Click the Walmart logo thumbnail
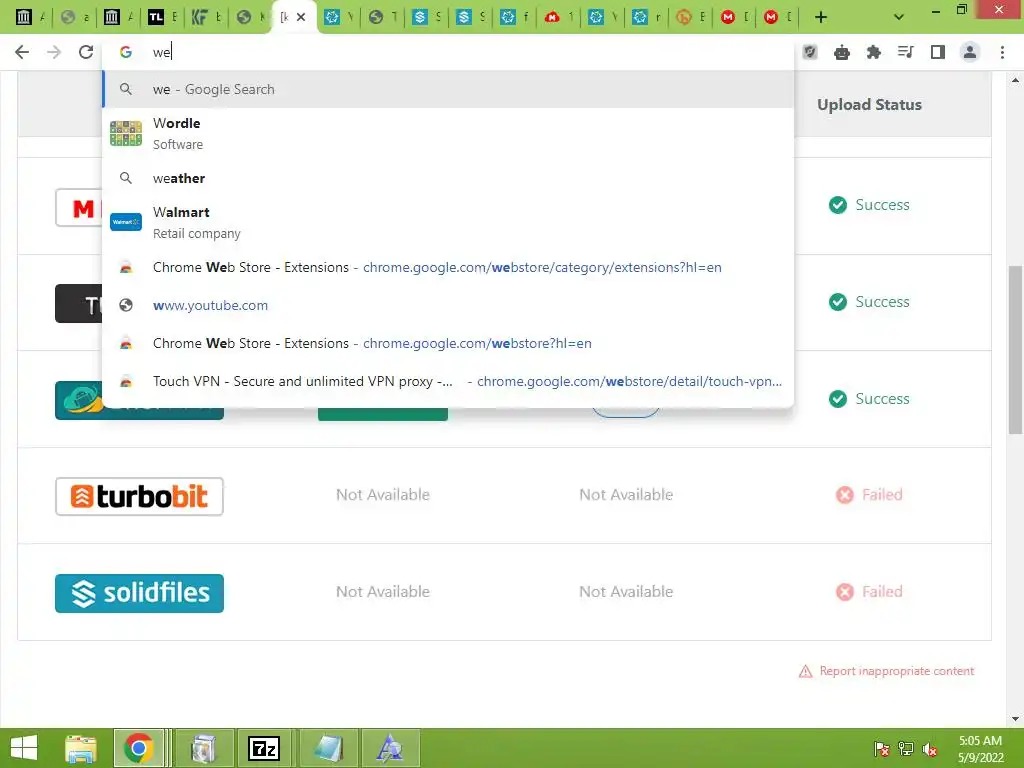Viewport: 1024px width, 768px height. 126,222
